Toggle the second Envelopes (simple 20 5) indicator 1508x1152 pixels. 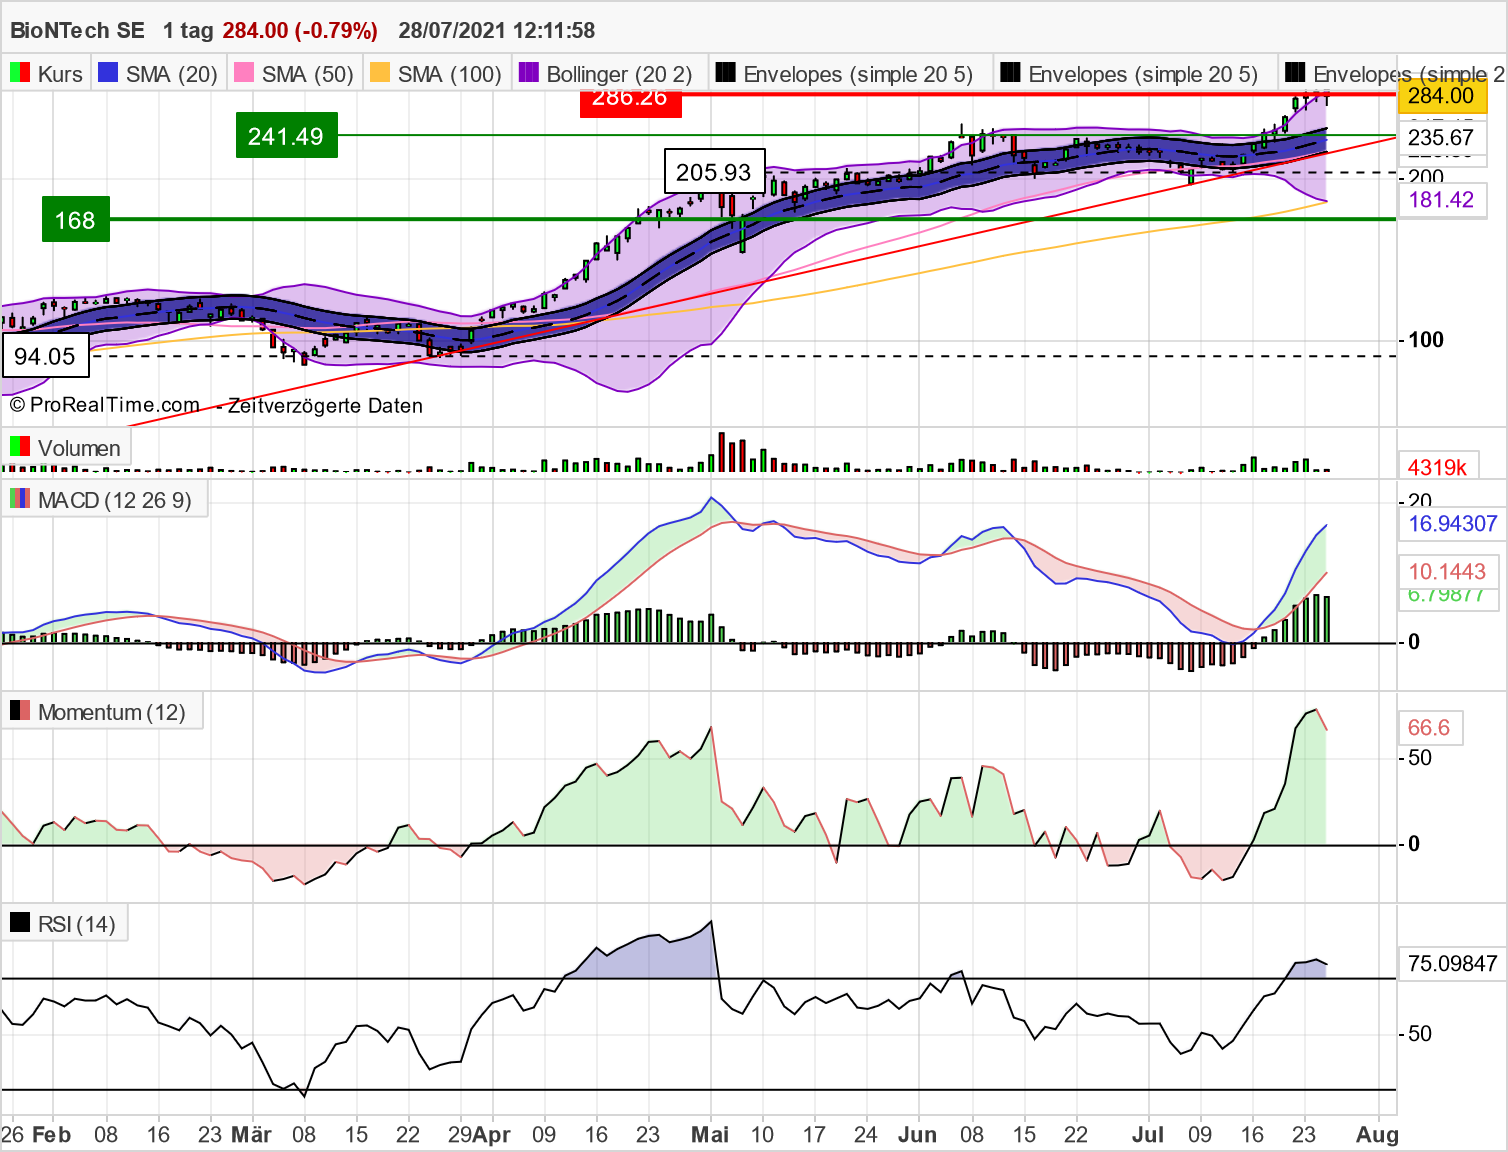point(1010,72)
